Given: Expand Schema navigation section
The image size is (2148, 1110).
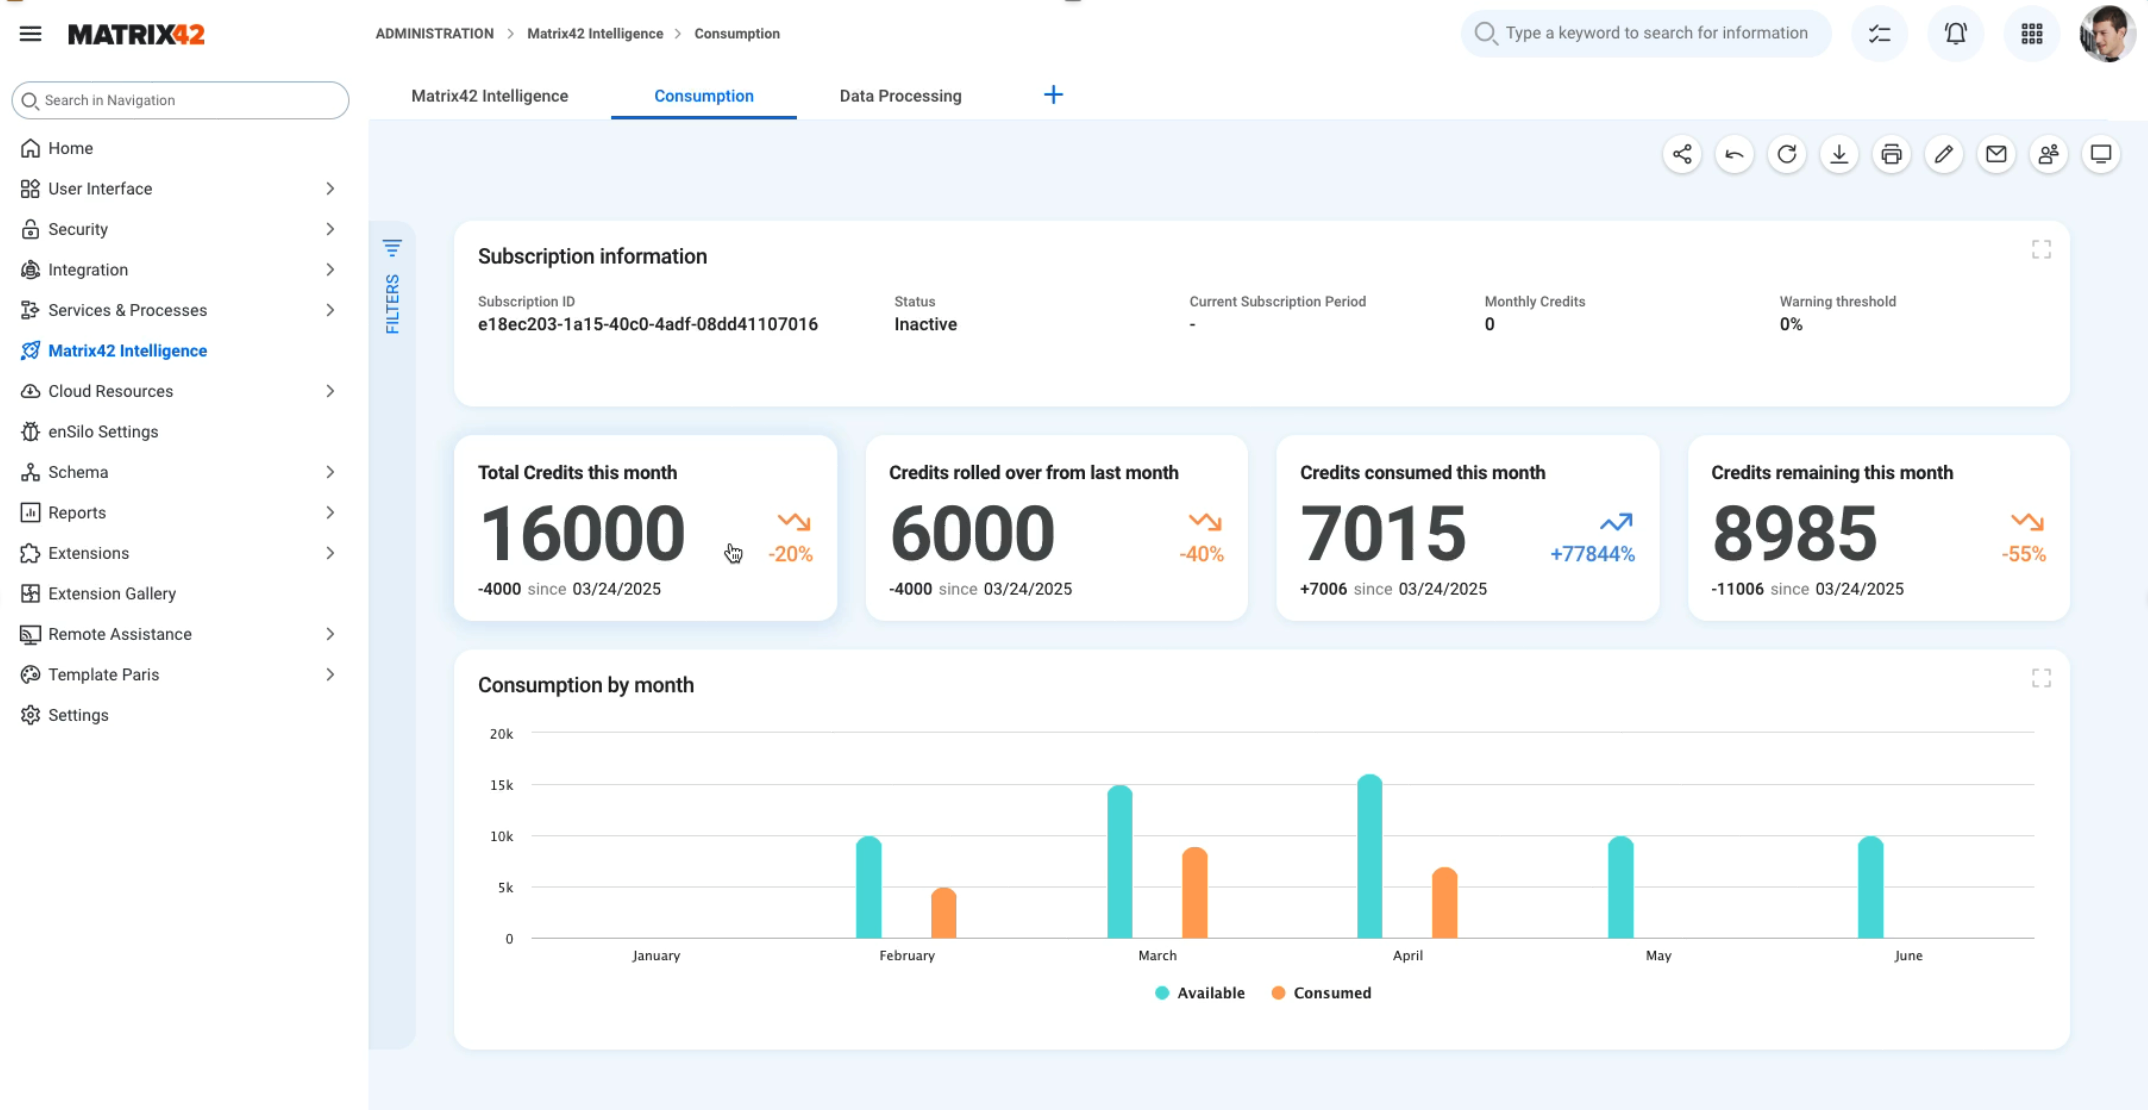Looking at the screenshot, I should (330, 472).
